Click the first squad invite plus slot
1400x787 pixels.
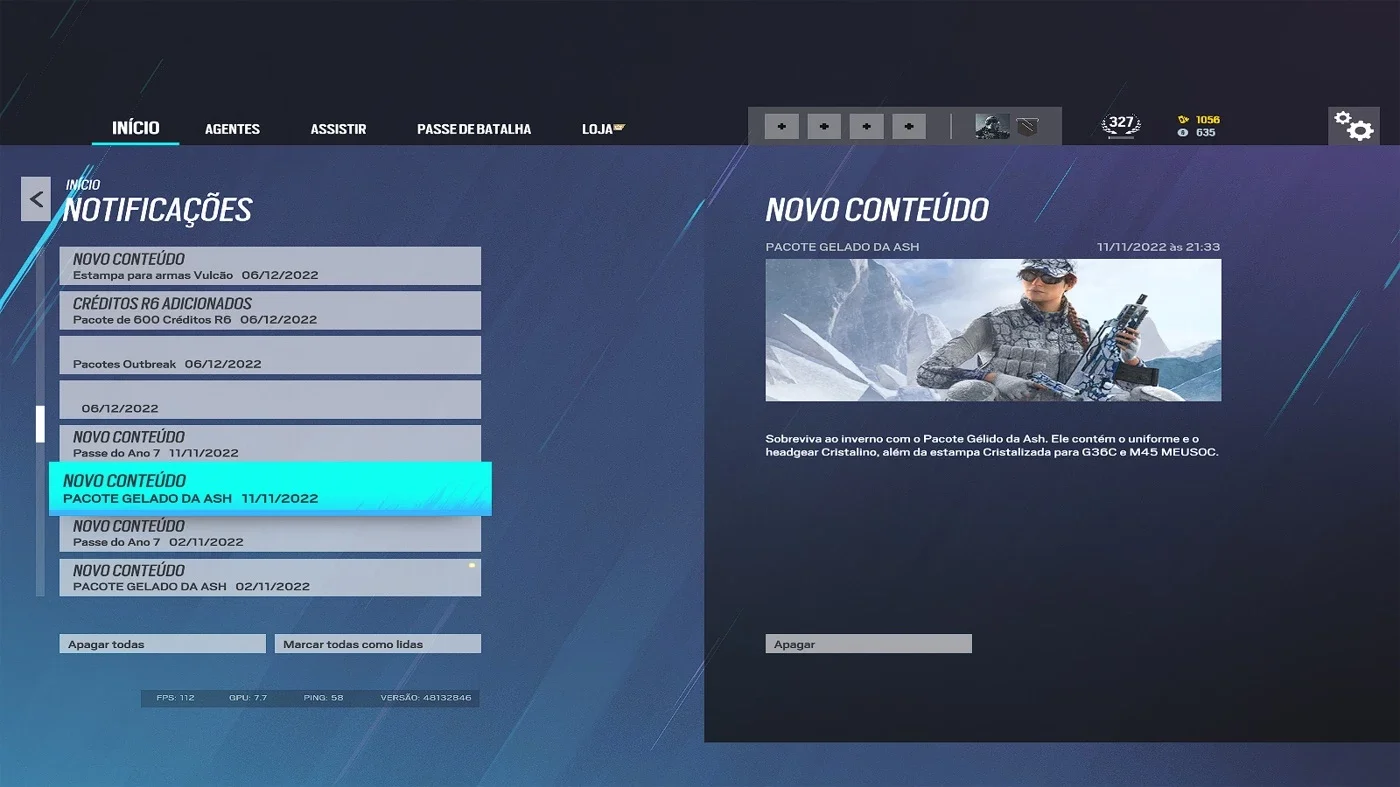pyautogui.click(x=782, y=126)
